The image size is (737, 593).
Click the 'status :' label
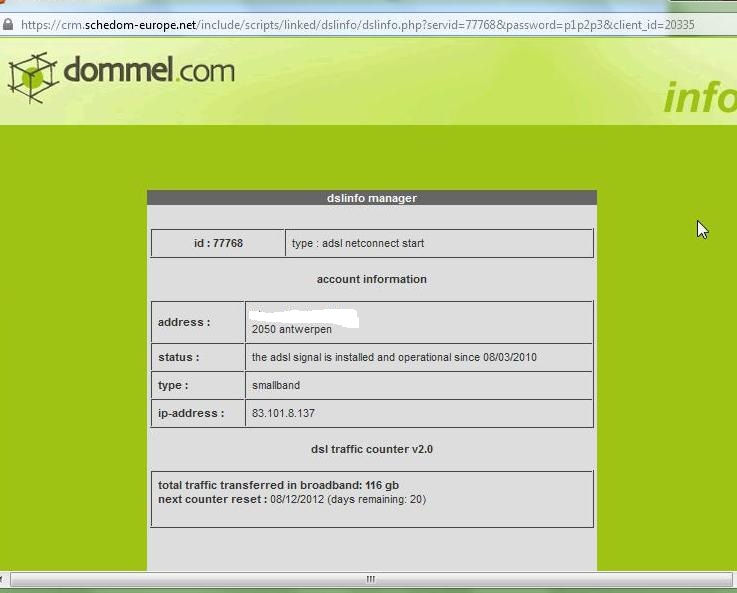click(x=179, y=357)
